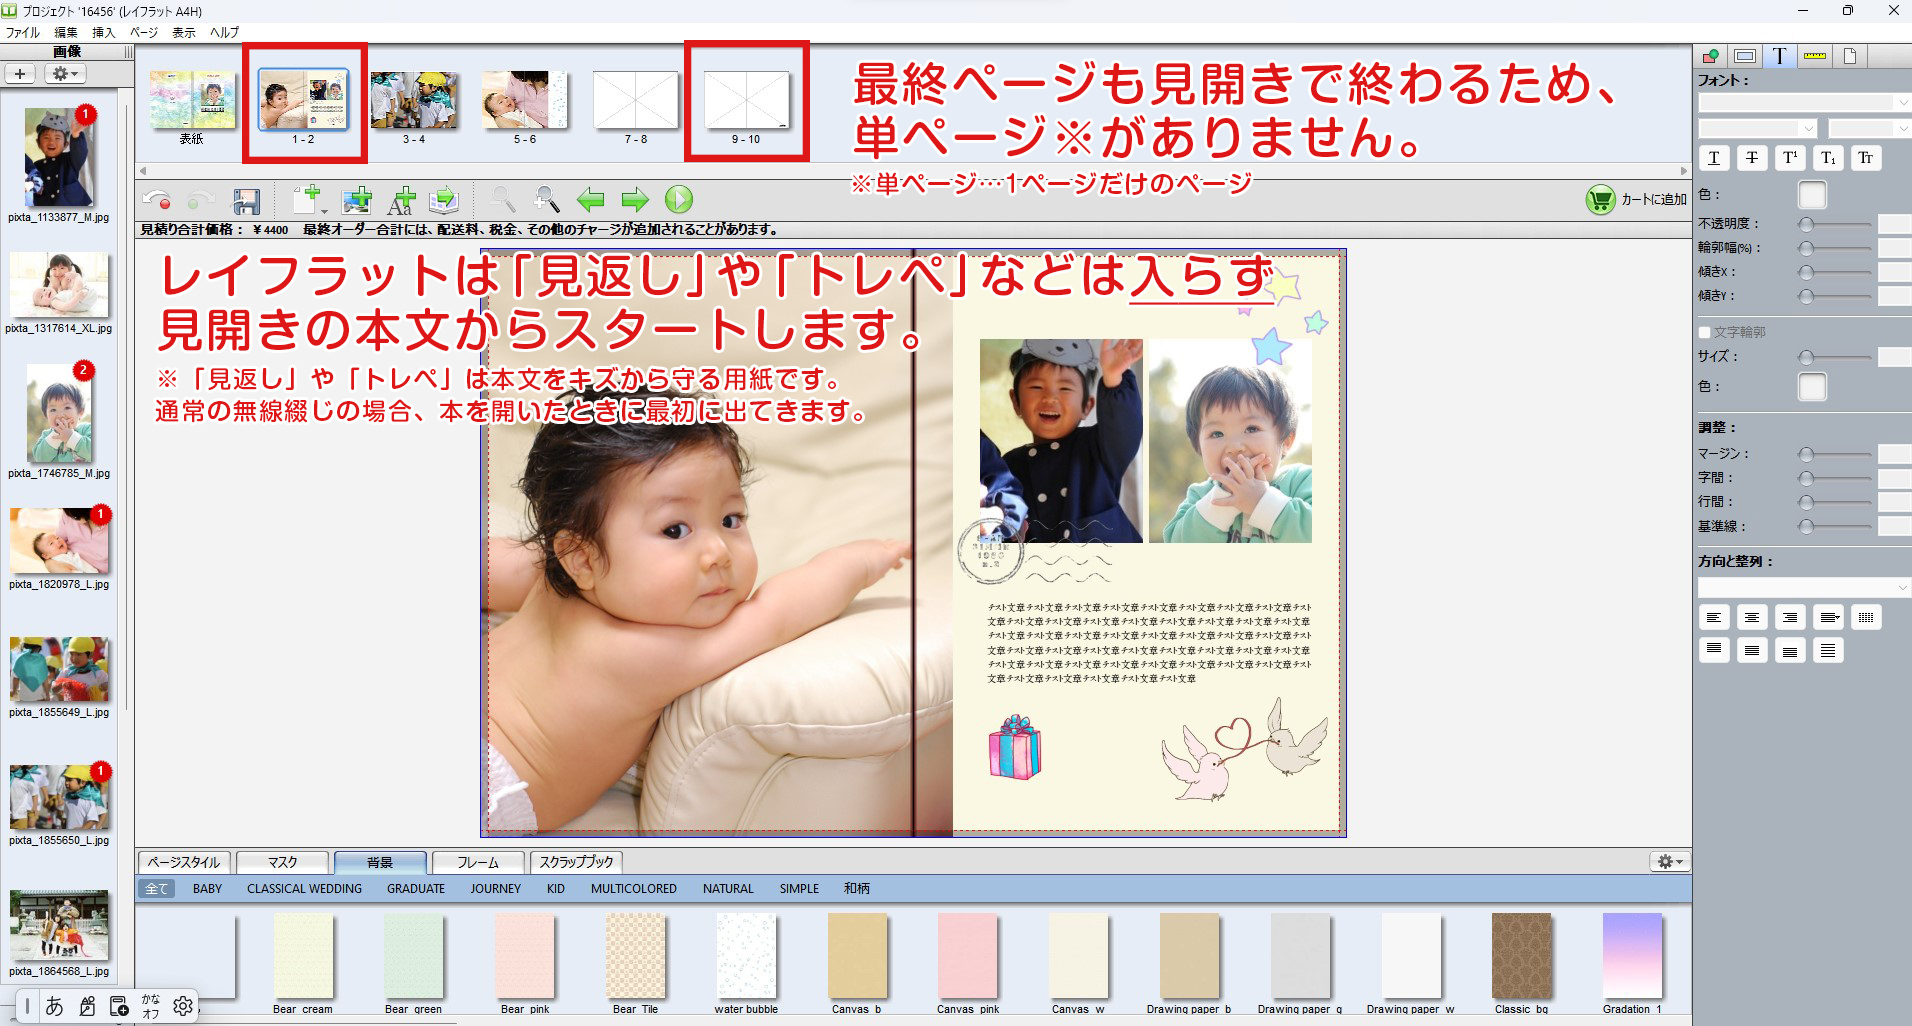
Task: Open the yellow ruler tab
Action: pos(1814,56)
